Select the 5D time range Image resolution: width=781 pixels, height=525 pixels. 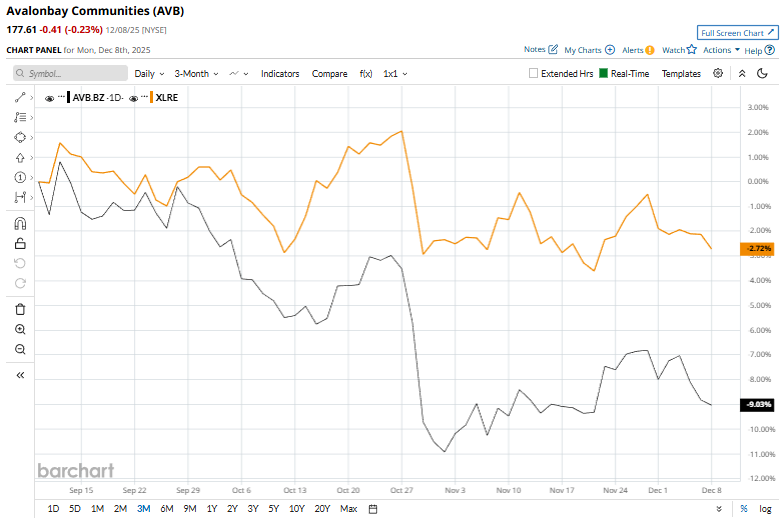coord(75,509)
